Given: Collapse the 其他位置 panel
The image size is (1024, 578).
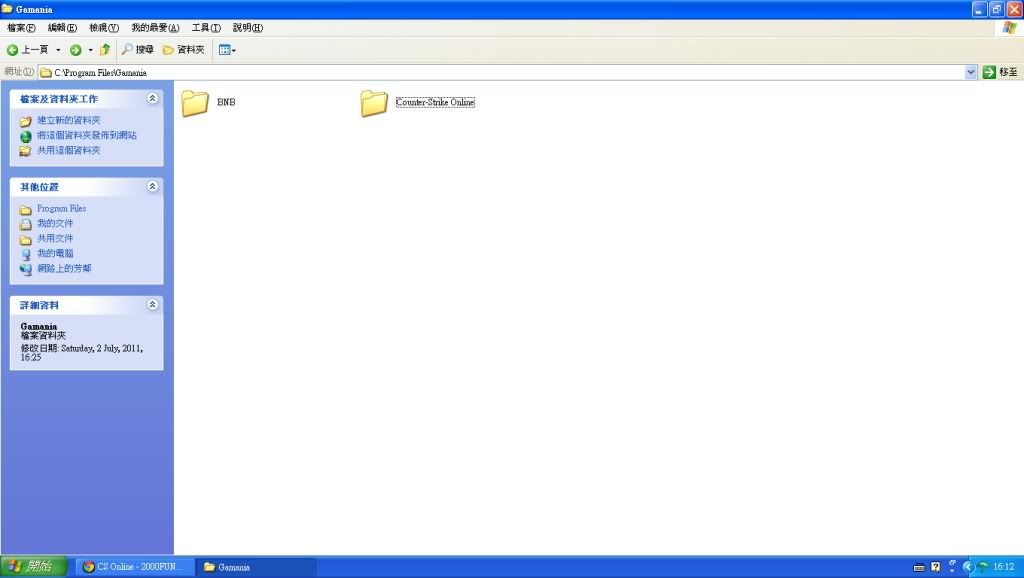Looking at the screenshot, I should coord(152,186).
